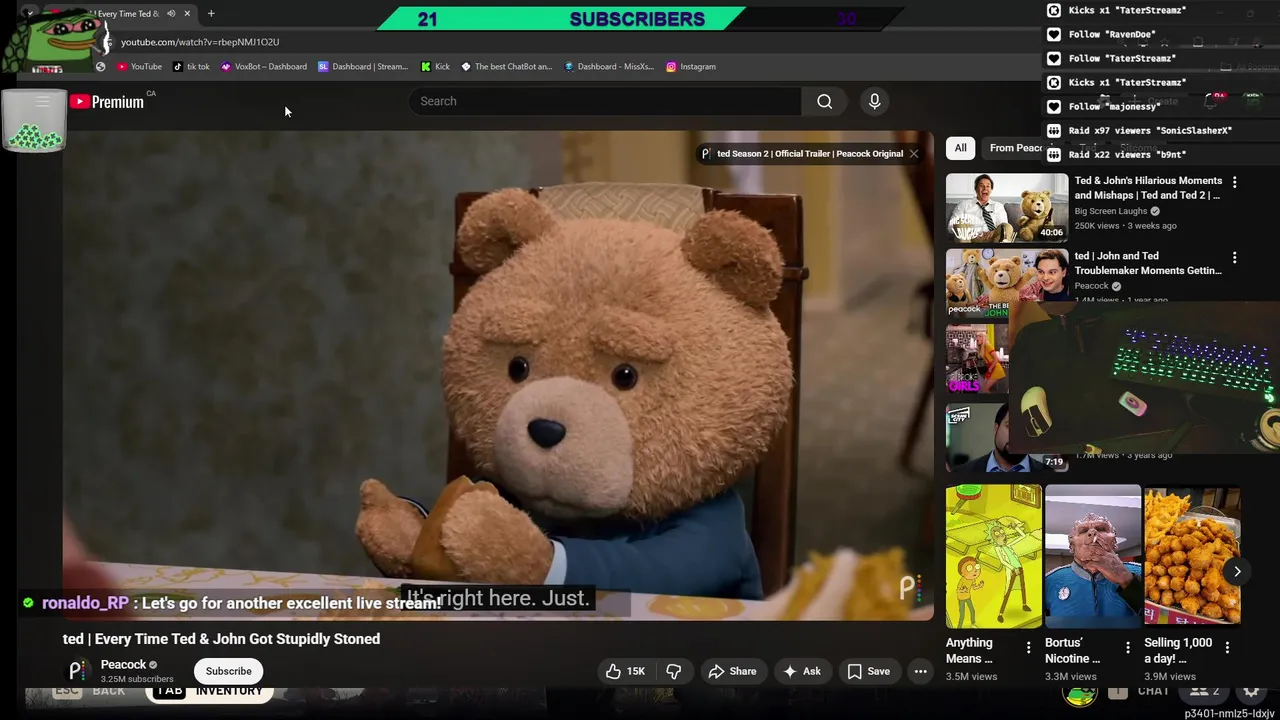Open options for Anything Means short
1280x720 pixels.
tap(1028, 648)
